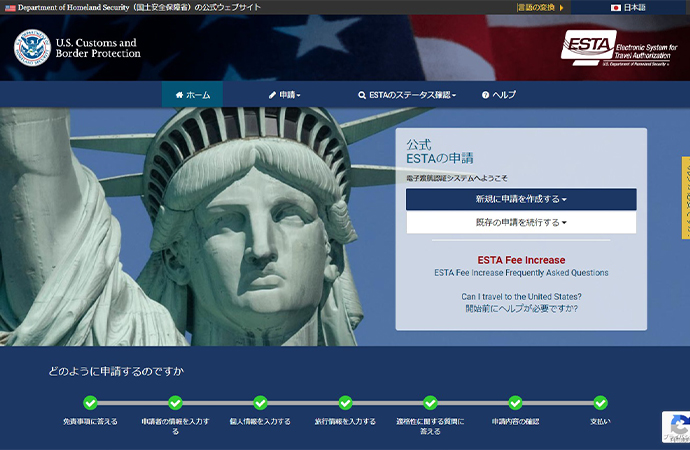Click the yellow feedback tab on right edge
The image size is (690, 450).
[686, 198]
